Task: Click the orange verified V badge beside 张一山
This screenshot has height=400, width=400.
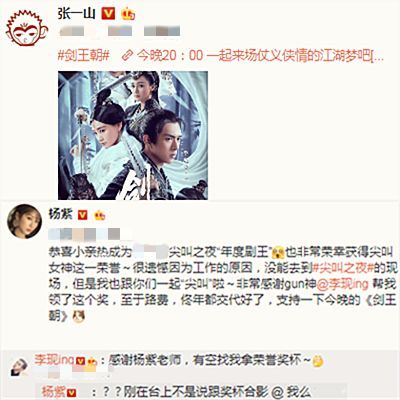Action: (108, 14)
